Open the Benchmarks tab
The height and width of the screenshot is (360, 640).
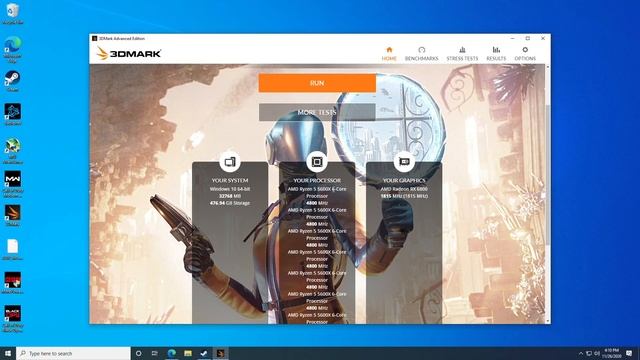tap(421, 53)
